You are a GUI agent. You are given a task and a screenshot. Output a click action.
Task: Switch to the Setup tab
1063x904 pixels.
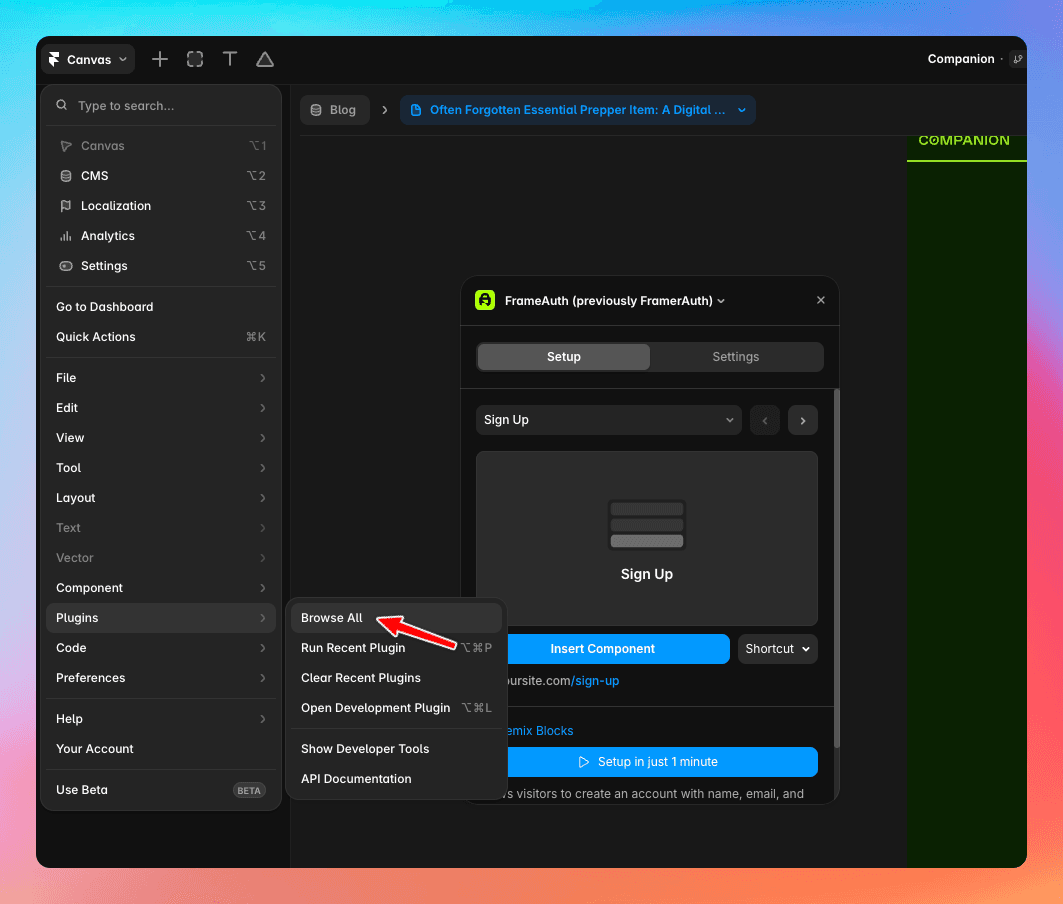coord(563,357)
